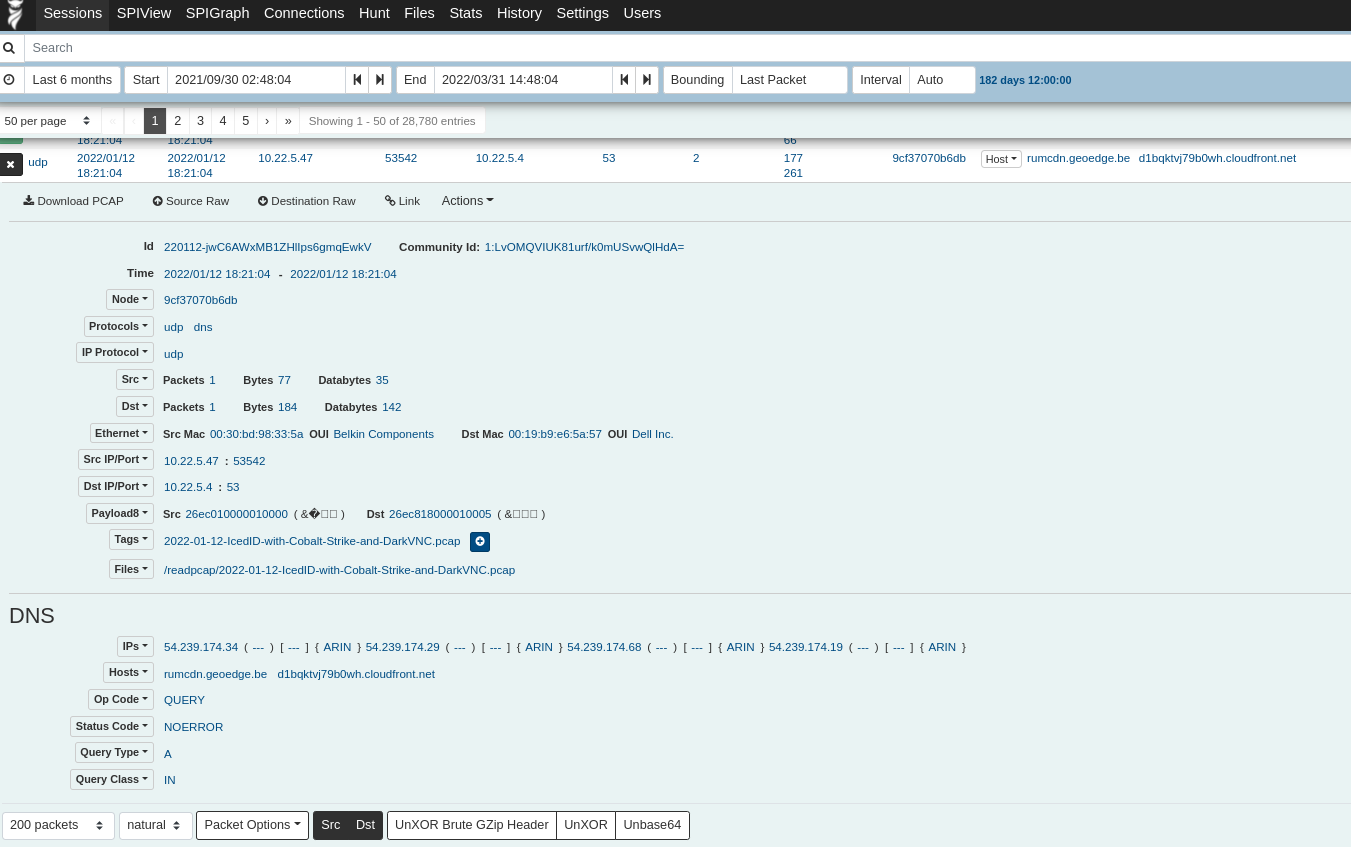Screen dimensions: 1351x847
Task: Focus the Search query field
Action: (x=687, y=48)
